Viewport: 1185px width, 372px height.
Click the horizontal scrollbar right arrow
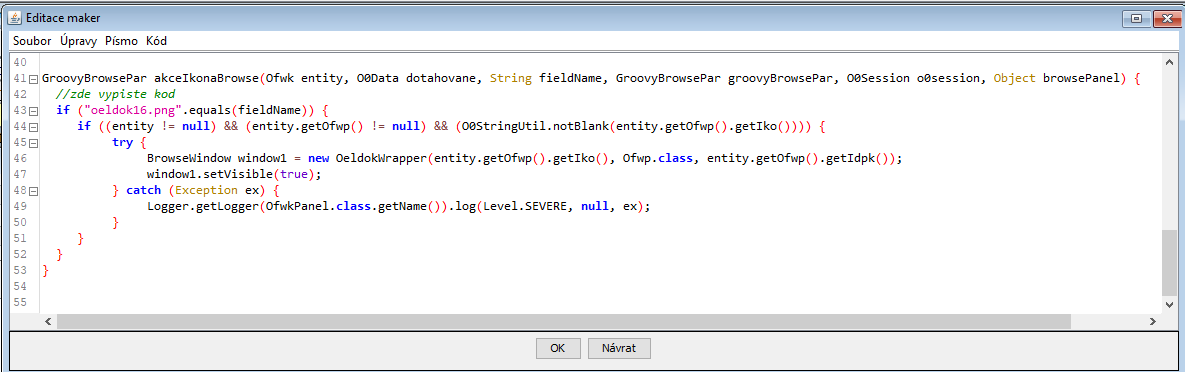1153,321
